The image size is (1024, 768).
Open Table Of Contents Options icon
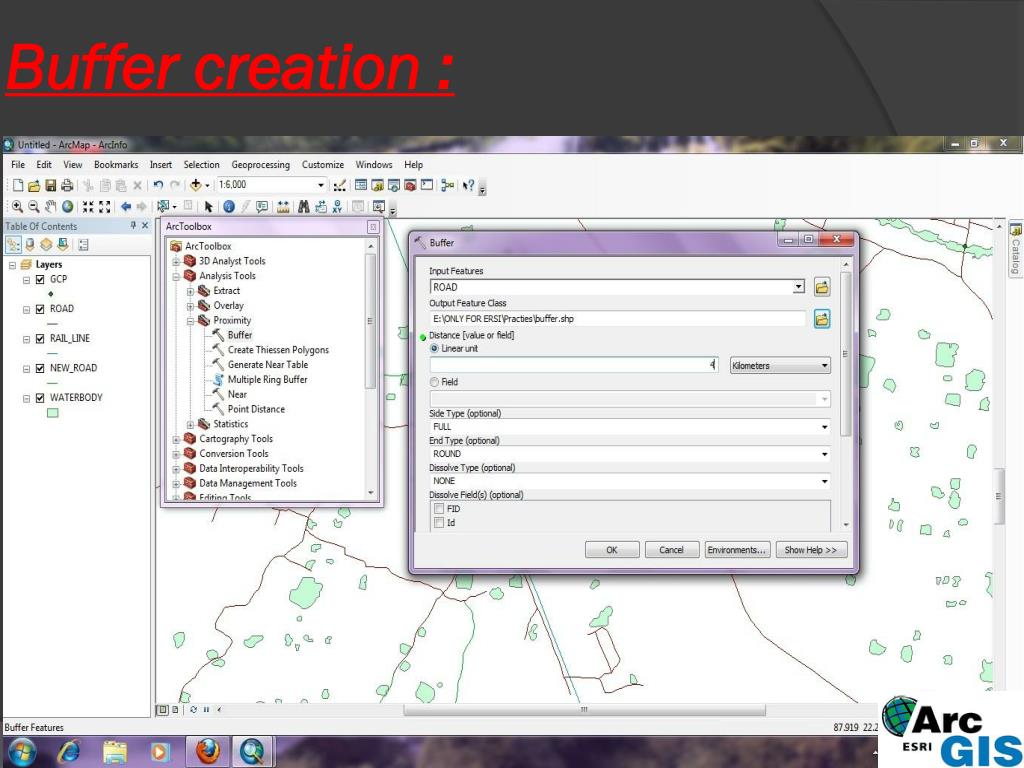pos(83,245)
